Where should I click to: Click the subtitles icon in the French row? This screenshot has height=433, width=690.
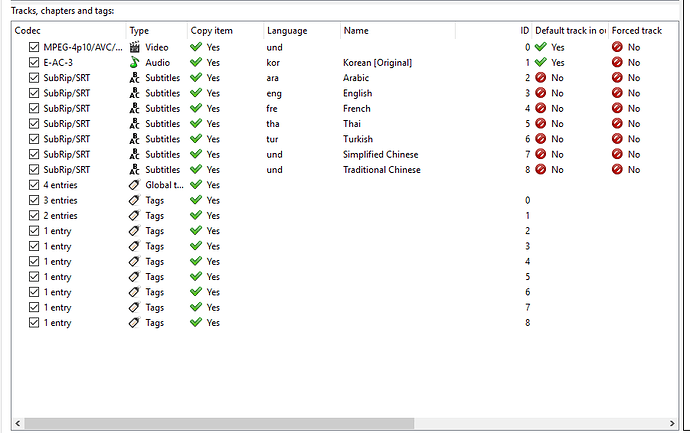(x=135, y=108)
